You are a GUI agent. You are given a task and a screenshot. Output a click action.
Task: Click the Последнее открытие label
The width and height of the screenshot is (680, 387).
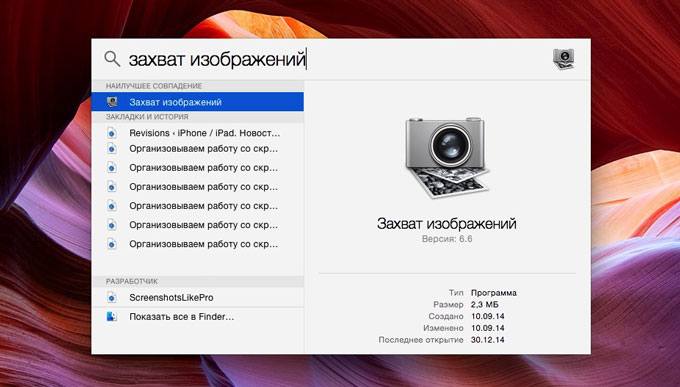(x=421, y=340)
